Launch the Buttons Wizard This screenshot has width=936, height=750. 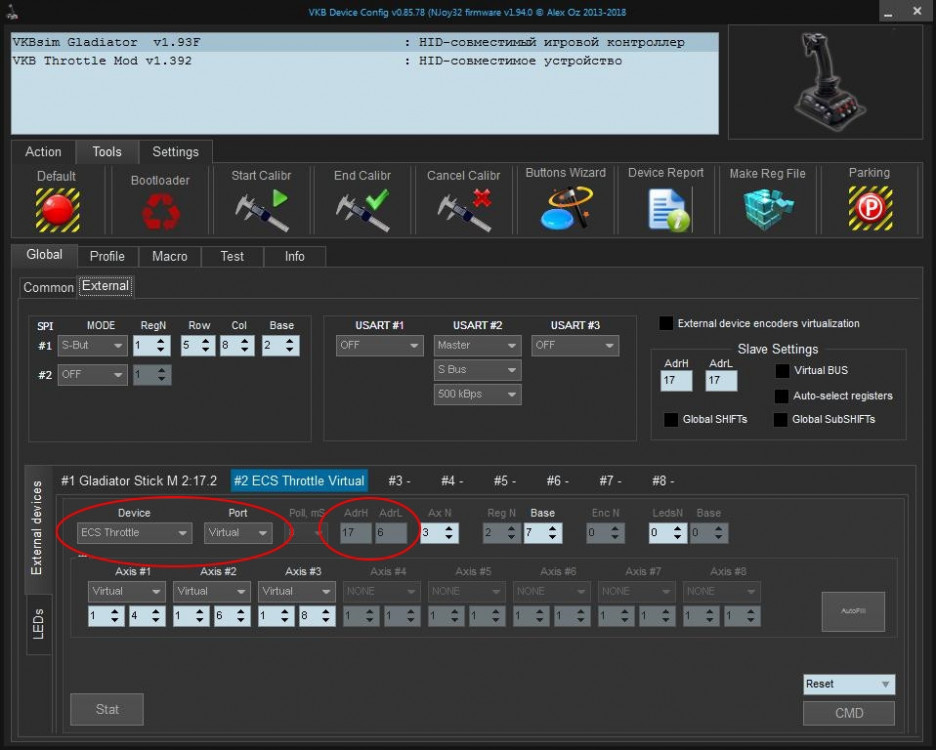coord(566,209)
